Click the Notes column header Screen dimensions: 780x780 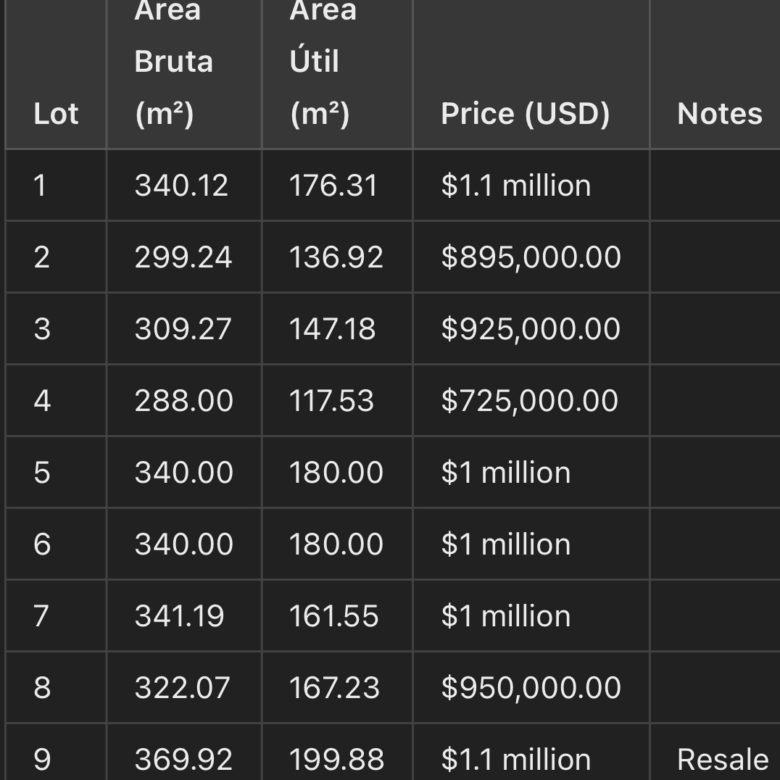point(719,114)
